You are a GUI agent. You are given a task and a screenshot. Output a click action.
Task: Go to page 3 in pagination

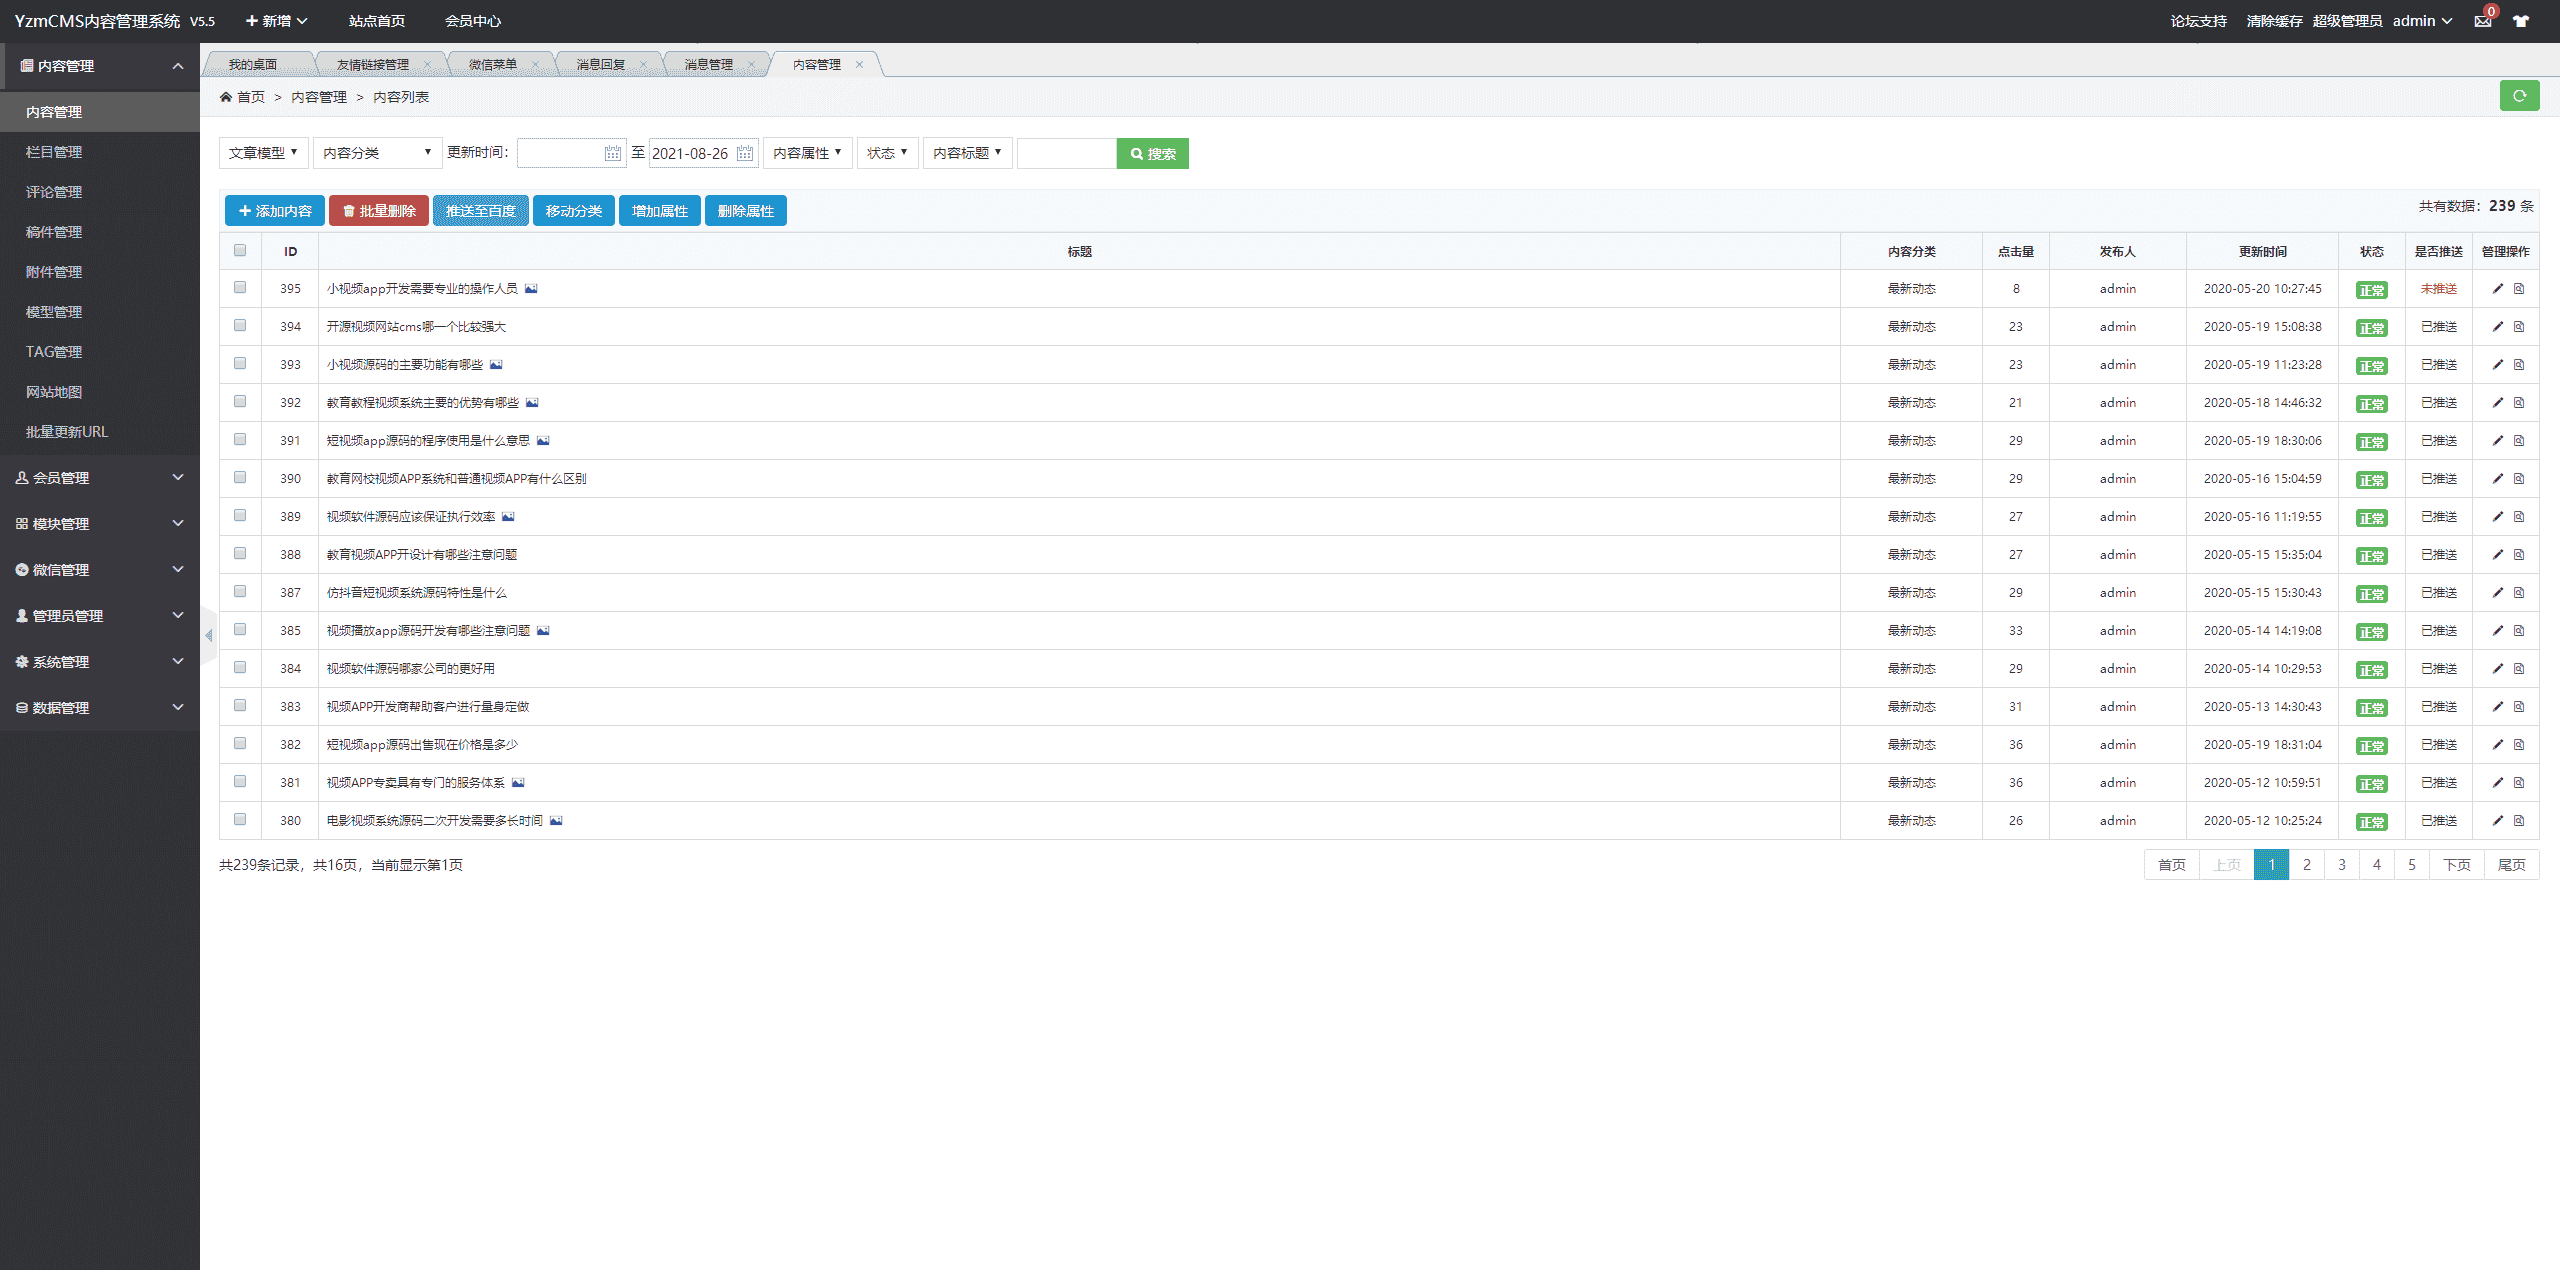pyautogui.click(x=2341, y=865)
